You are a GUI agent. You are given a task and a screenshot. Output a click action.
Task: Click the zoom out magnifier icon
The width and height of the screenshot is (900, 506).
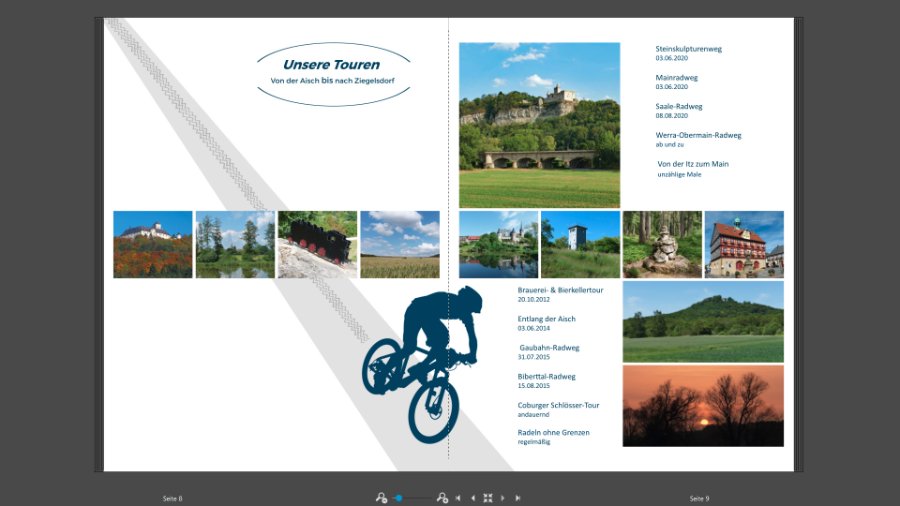381,498
